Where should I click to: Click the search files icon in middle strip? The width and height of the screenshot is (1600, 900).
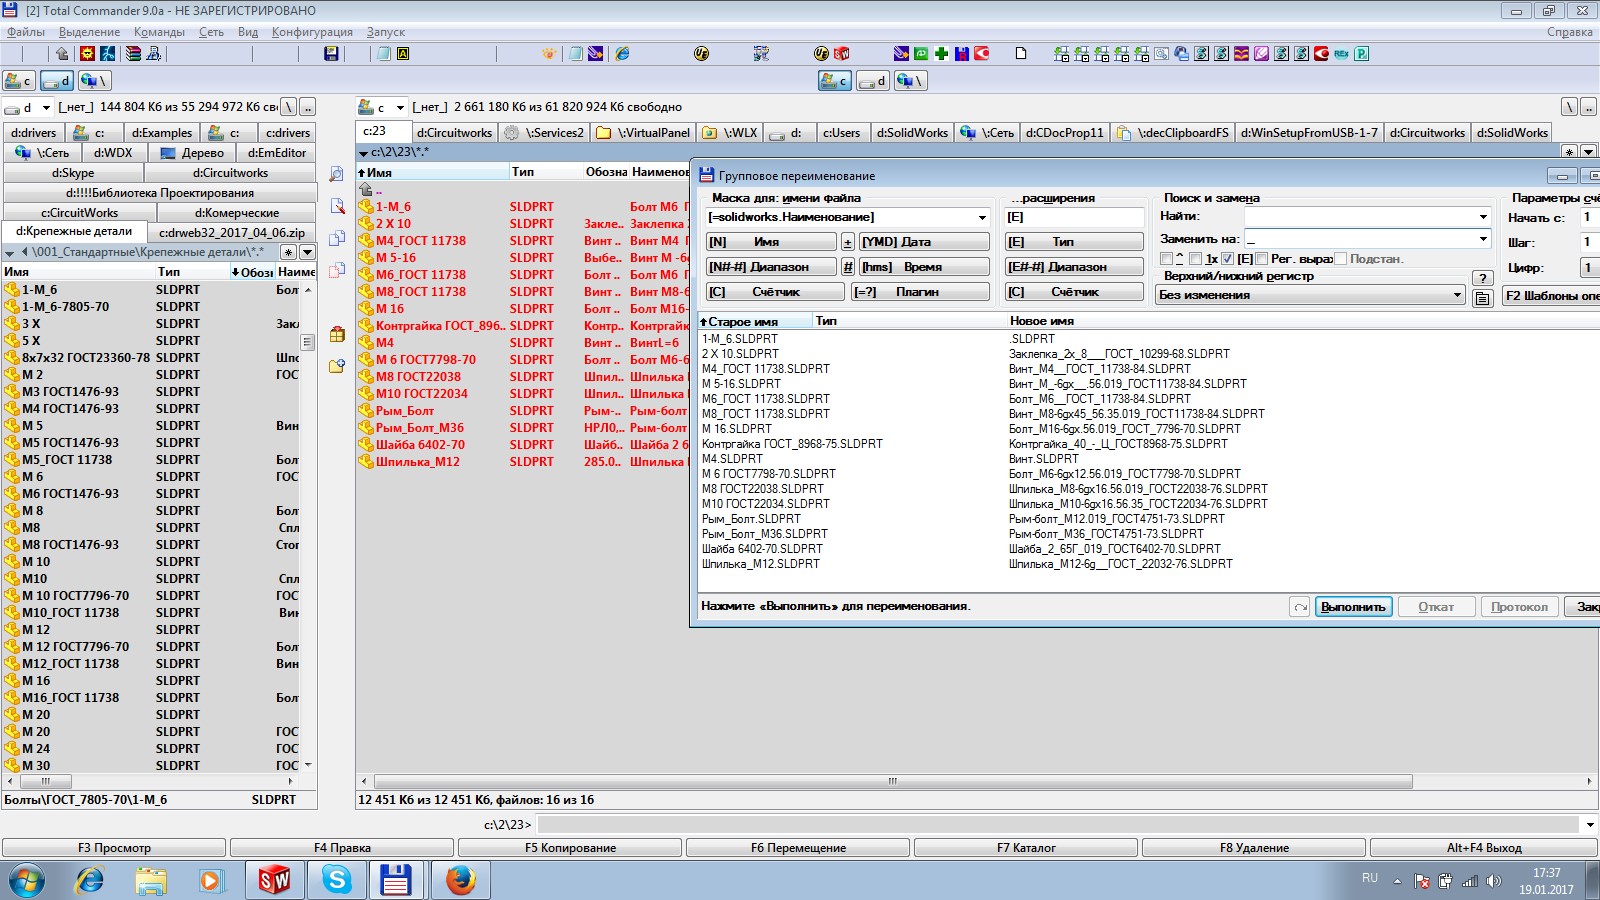[x=337, y=174]
